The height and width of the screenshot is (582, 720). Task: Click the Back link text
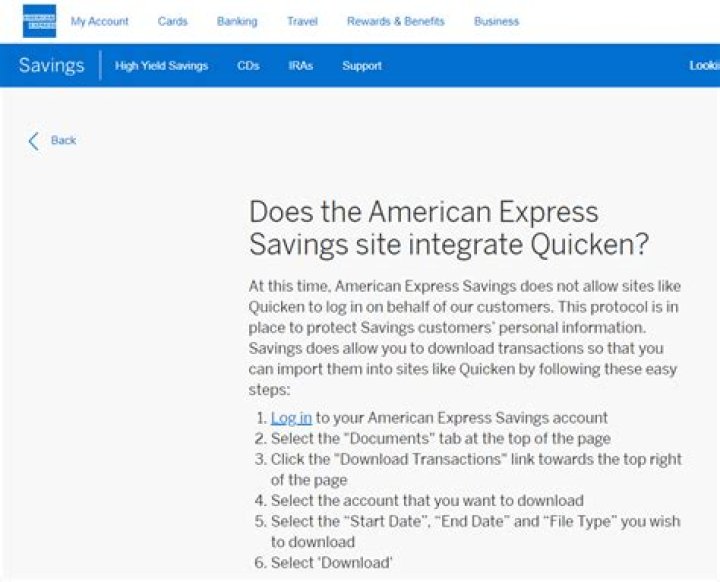(x=63, y=140)
